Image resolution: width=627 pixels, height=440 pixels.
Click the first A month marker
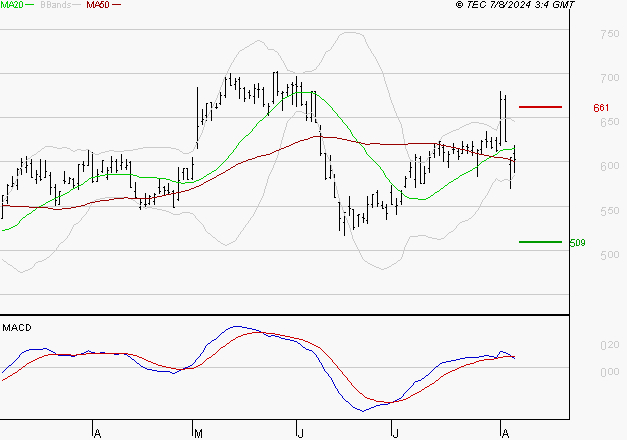pyautogui.click(x=97, y=433)
